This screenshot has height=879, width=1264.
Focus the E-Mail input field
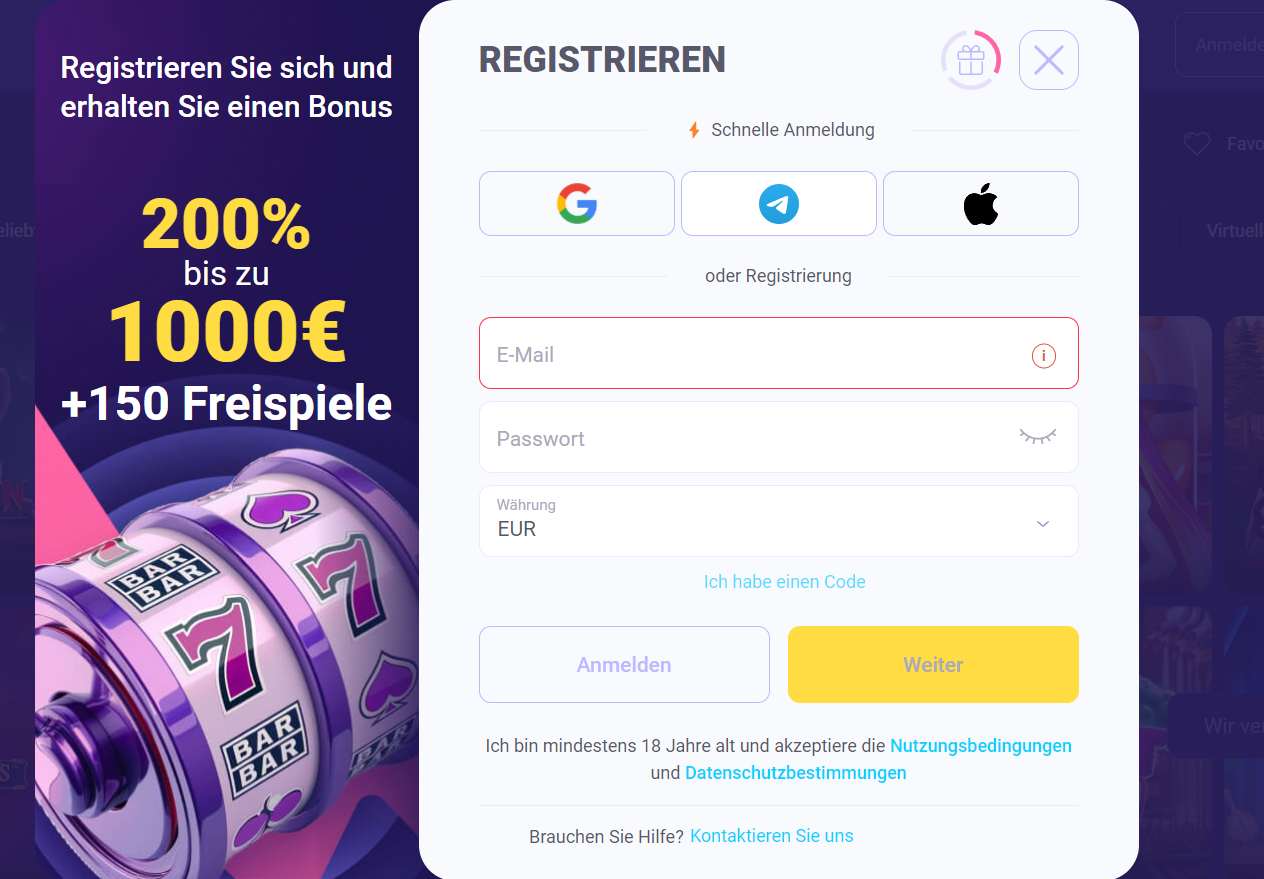(779, 353)
